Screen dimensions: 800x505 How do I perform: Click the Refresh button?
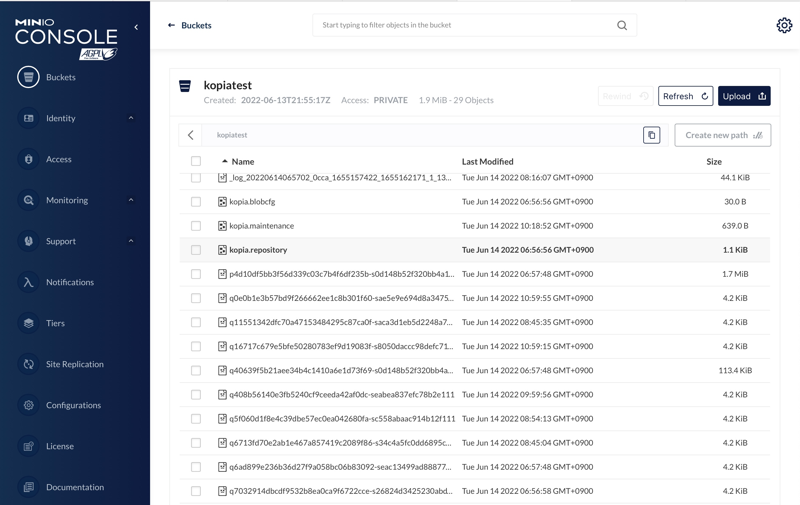[685, 96]
